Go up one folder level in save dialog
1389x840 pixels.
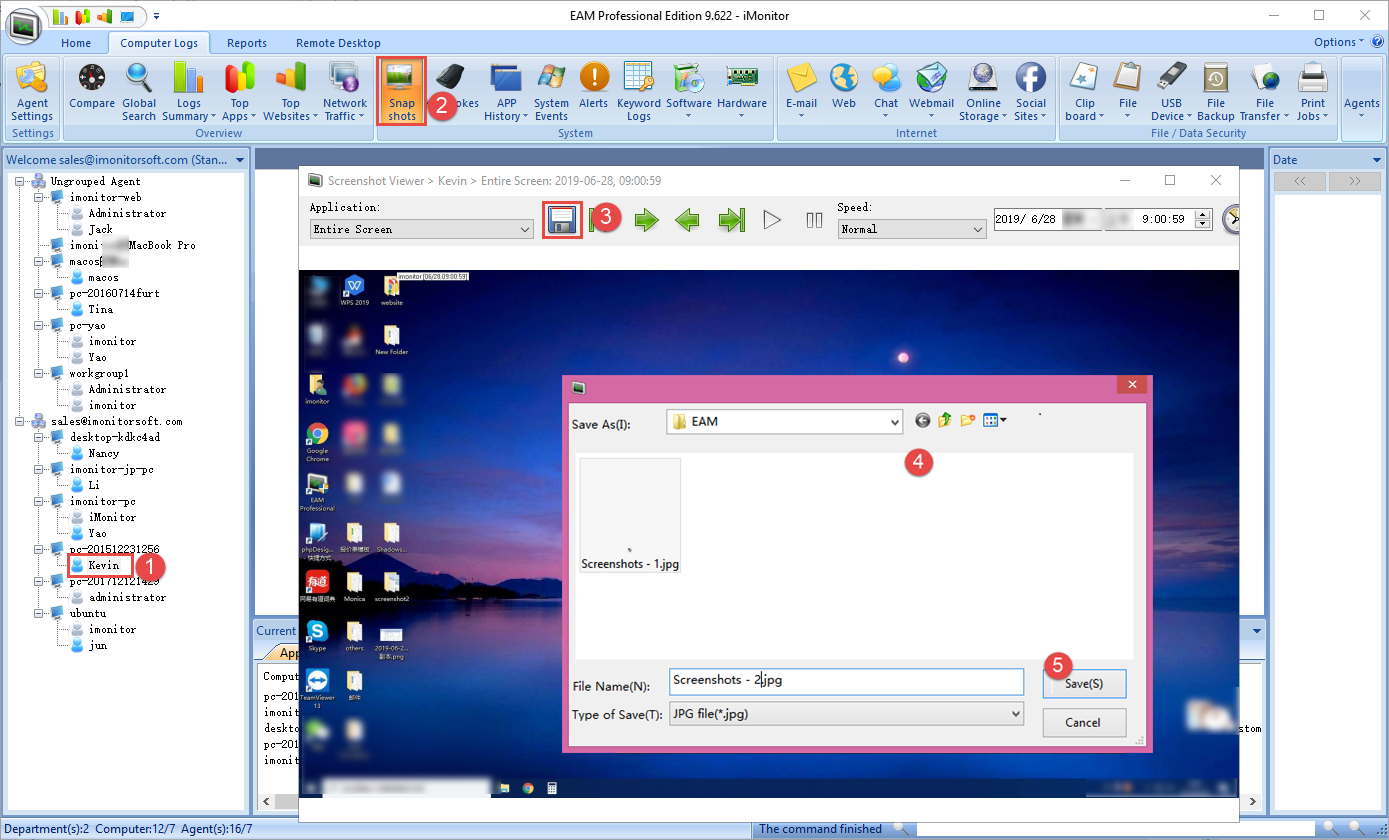point(944,421)
